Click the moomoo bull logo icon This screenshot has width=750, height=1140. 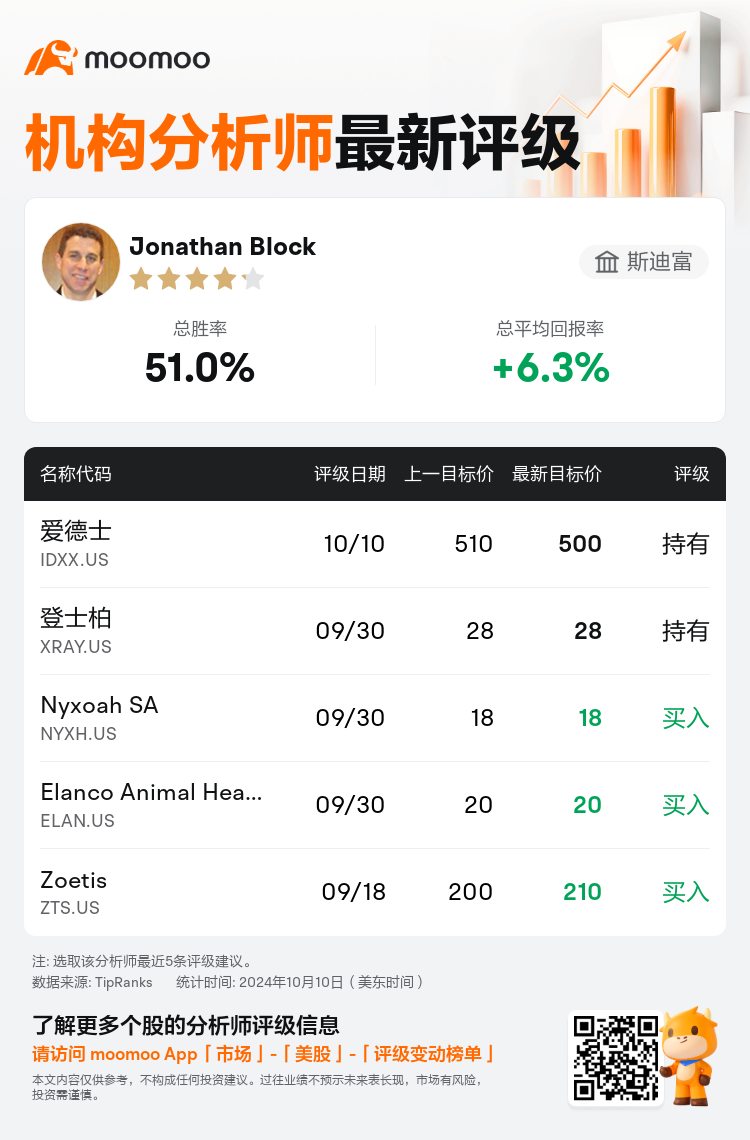[x=51, y=58]
